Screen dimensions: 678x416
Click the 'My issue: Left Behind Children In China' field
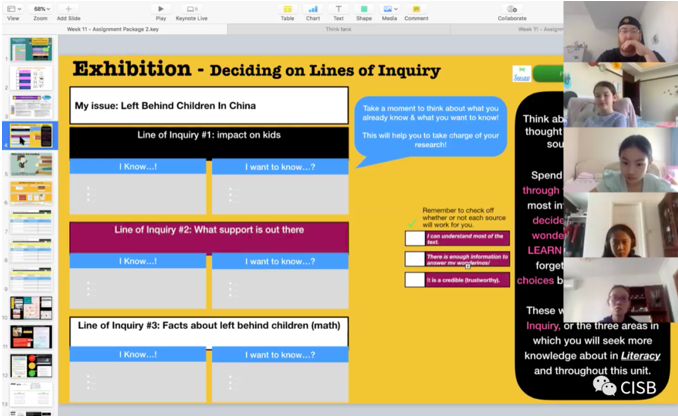pos(209,106)
